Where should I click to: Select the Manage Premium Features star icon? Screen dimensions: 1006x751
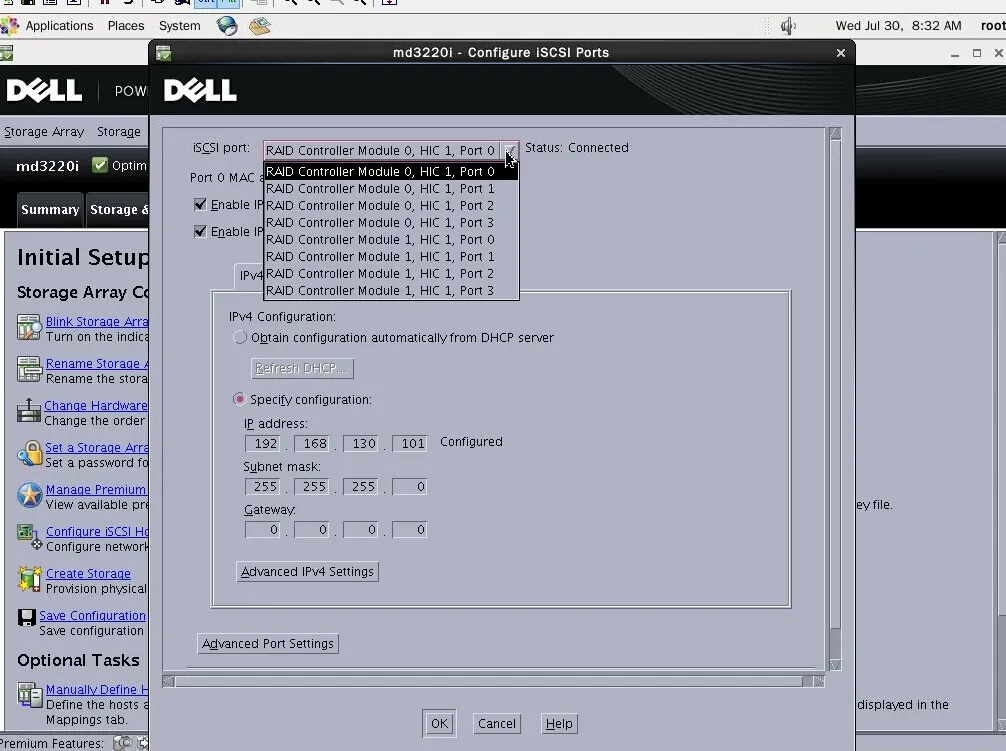point(29,495)
